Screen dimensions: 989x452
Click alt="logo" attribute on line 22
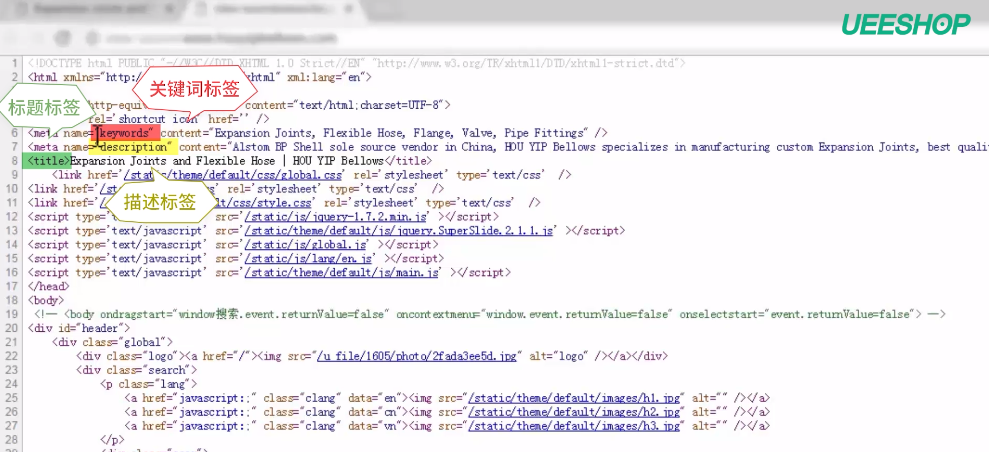coord(558,356)
